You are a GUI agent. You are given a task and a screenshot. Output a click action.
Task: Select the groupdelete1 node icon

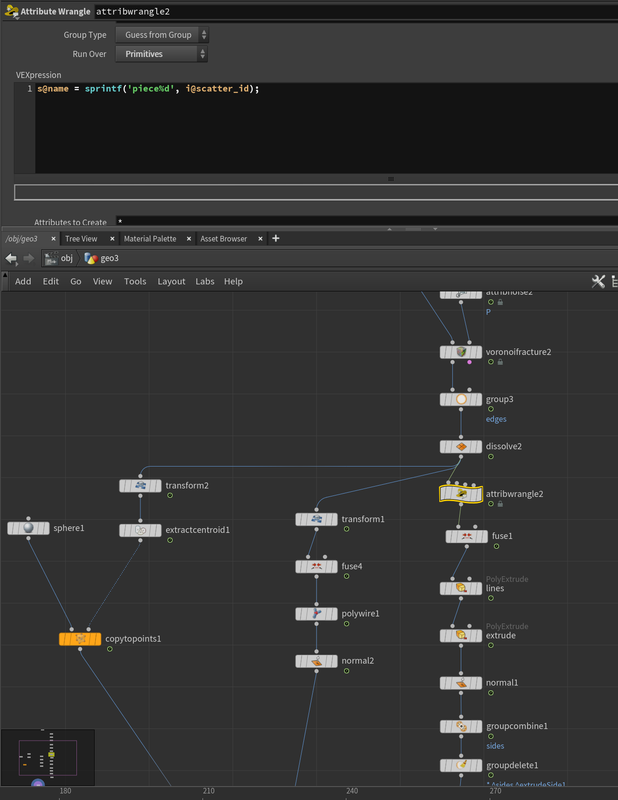point(461,765)
